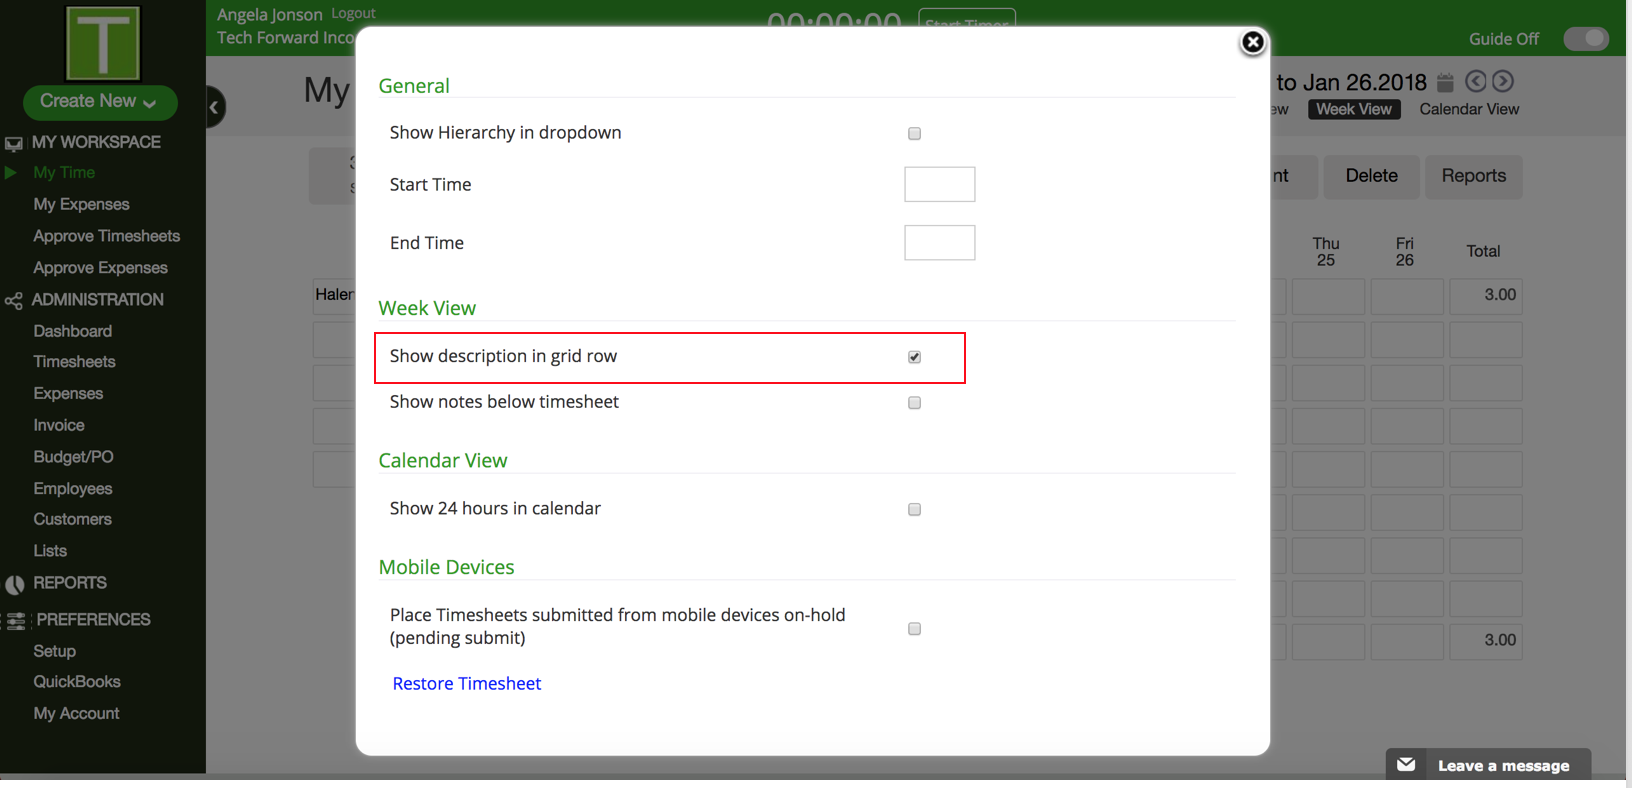Viewport: 1632px width, 788px height.
Task: Click the Timesheets app logo
Action: click(102, 43)
